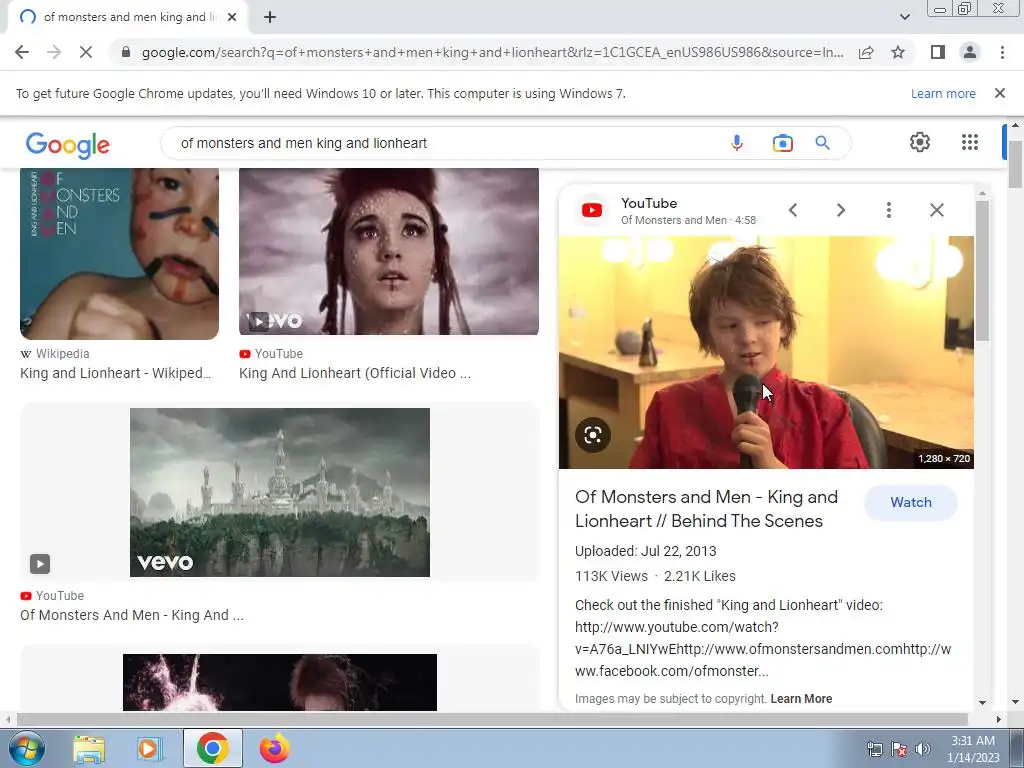
Task: Go back using the browser back arrow
Action: click(x=22, y=52)
